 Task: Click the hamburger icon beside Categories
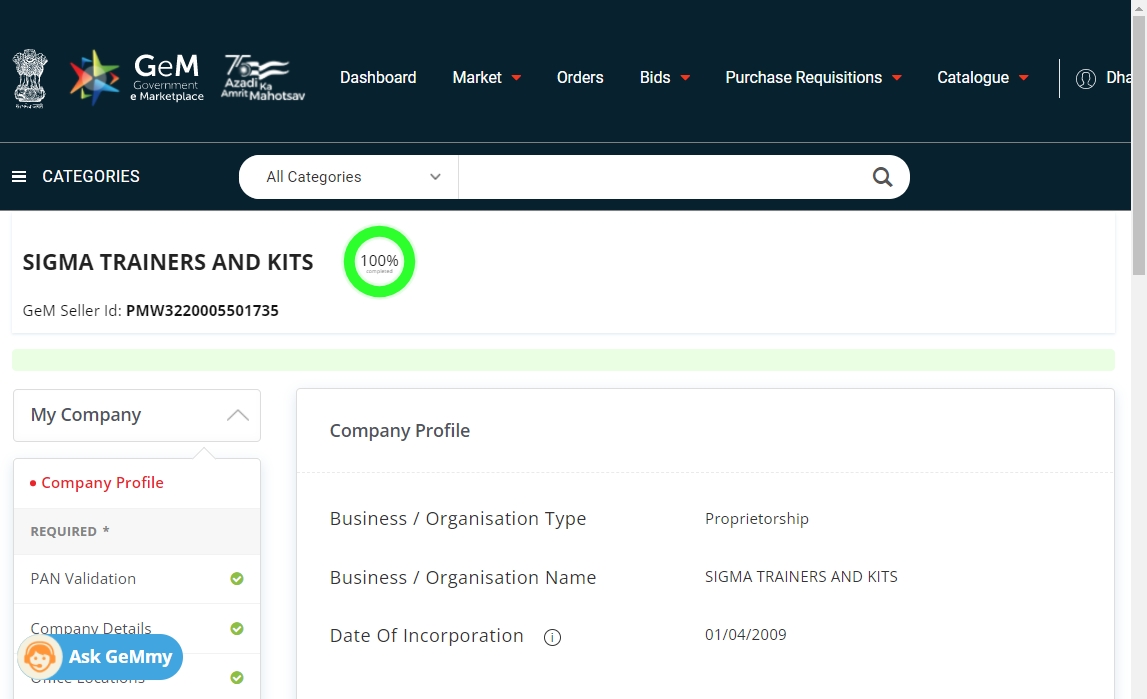click(x=19, y=177)
